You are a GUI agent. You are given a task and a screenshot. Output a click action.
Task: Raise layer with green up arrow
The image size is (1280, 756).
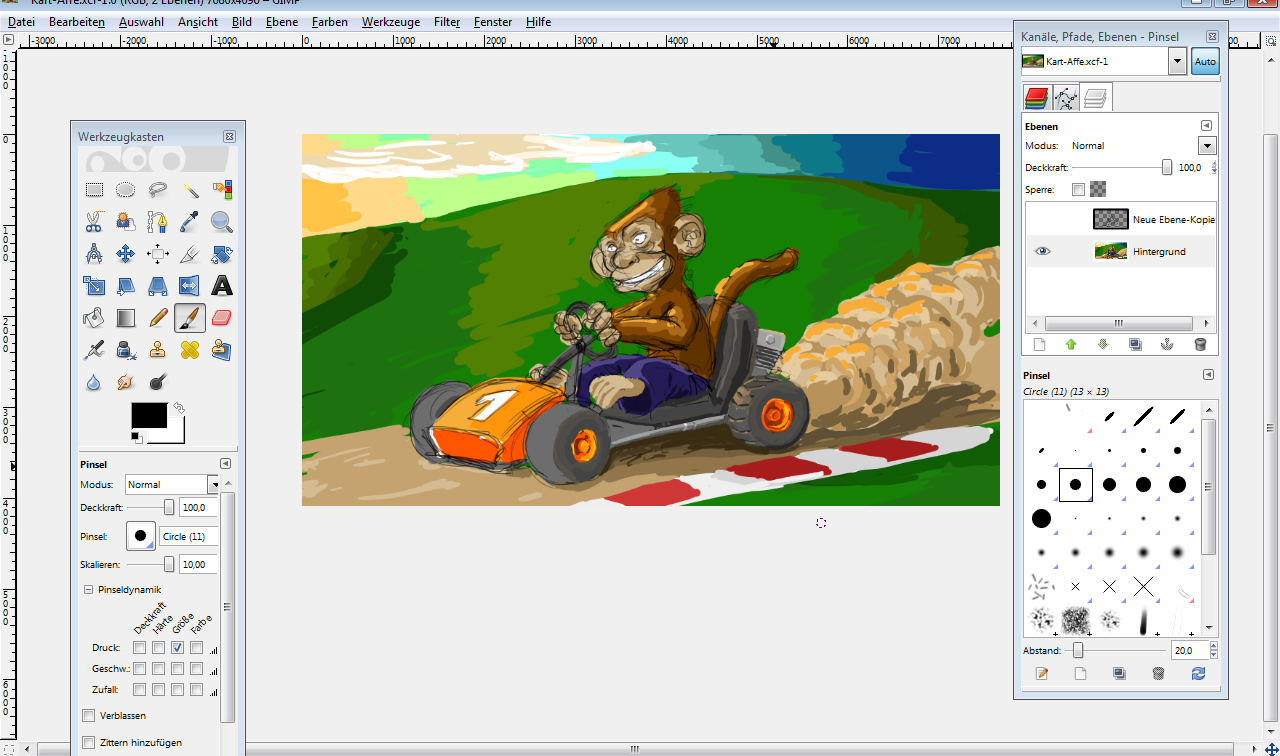pyautogui.click(x=1071, y=345)
